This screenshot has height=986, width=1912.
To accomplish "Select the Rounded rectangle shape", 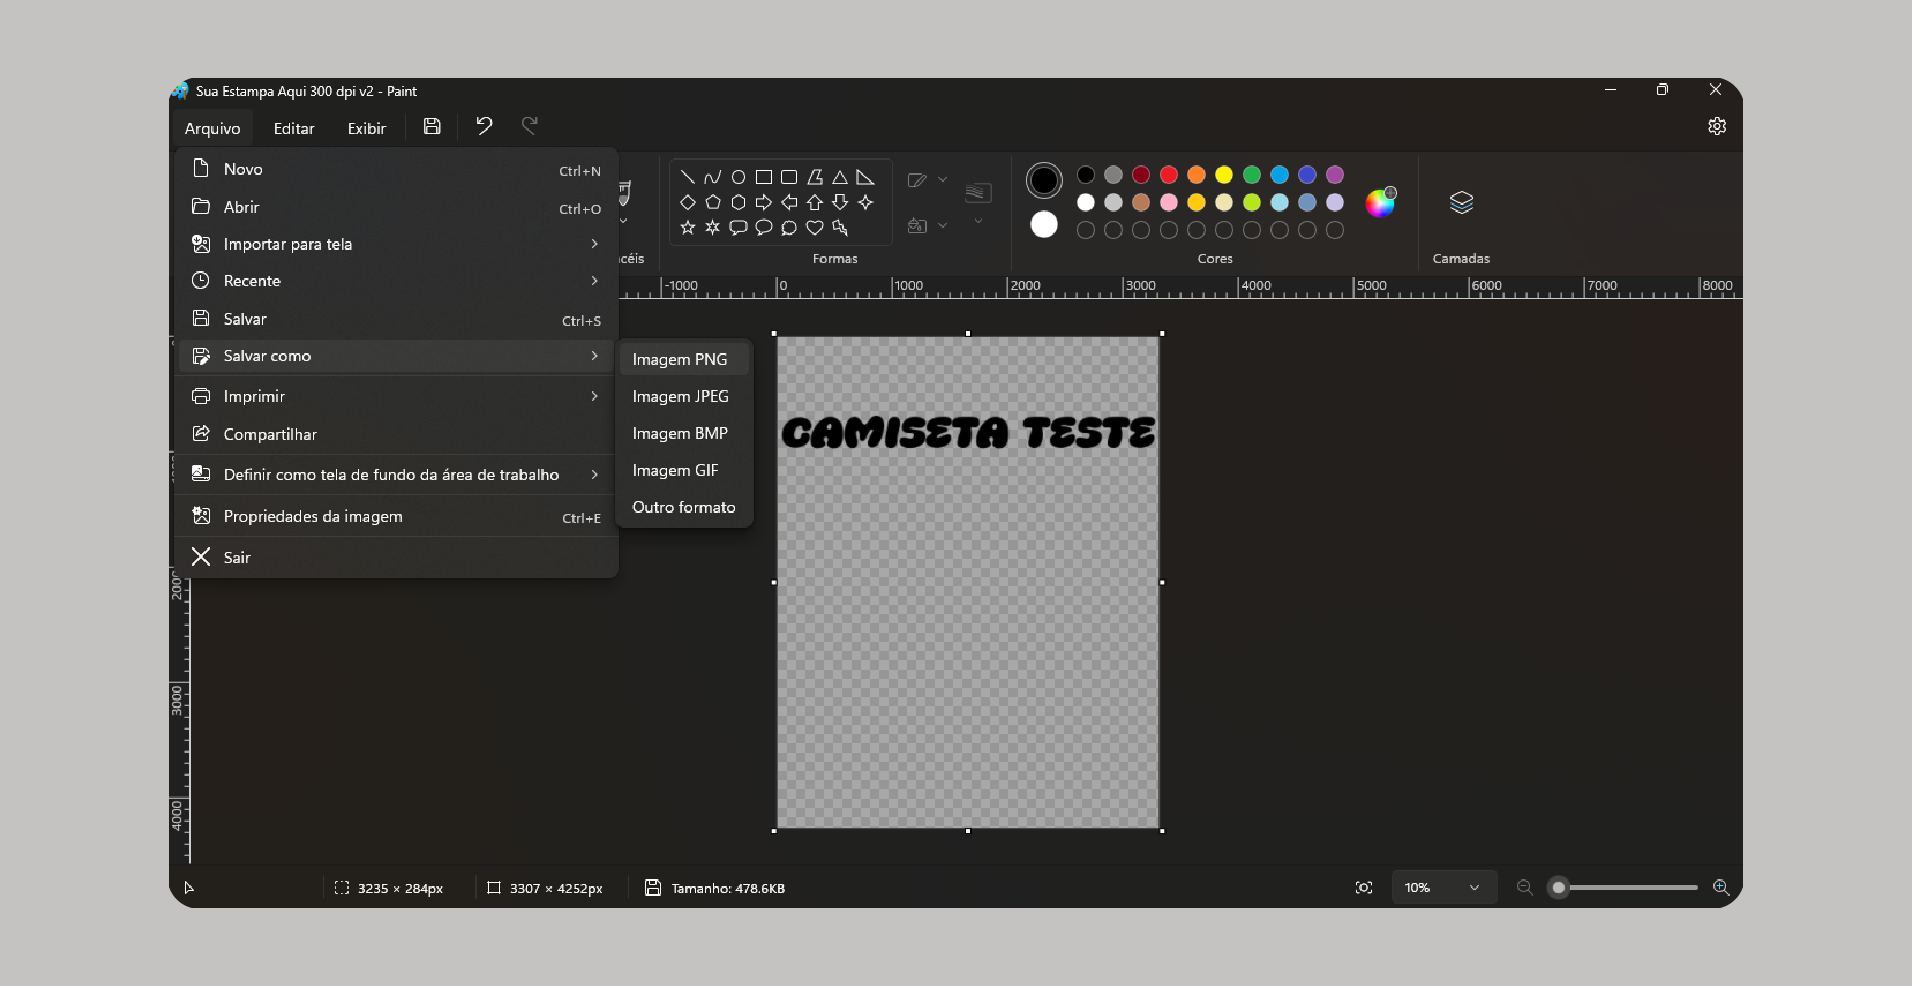I will click(789, 177).
